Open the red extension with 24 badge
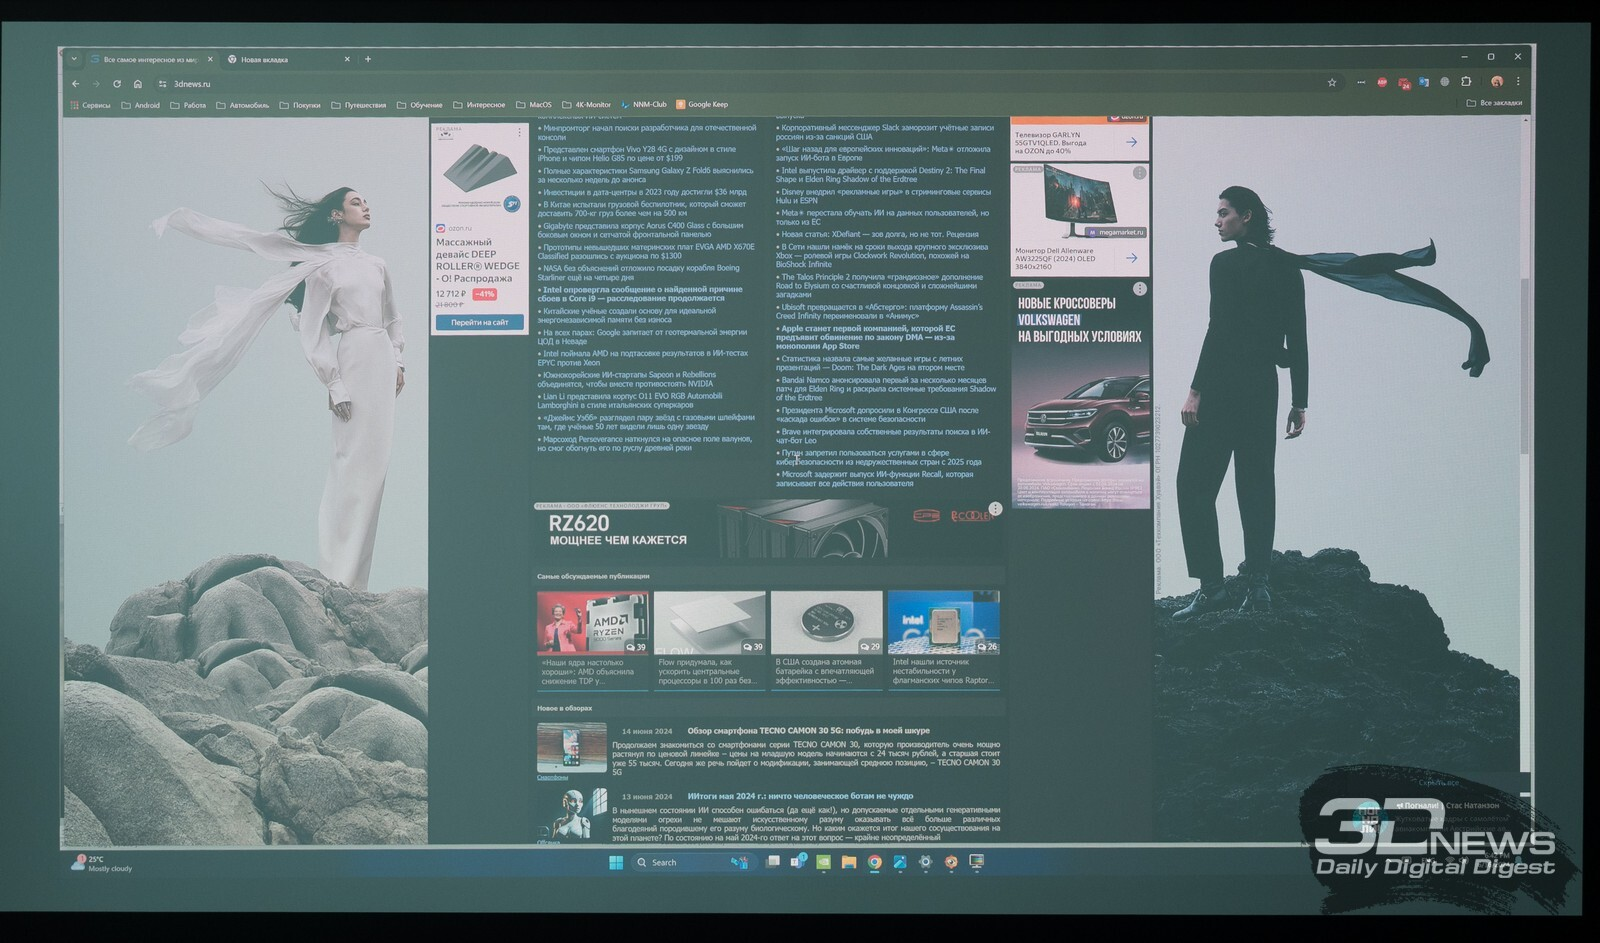 1403,83
